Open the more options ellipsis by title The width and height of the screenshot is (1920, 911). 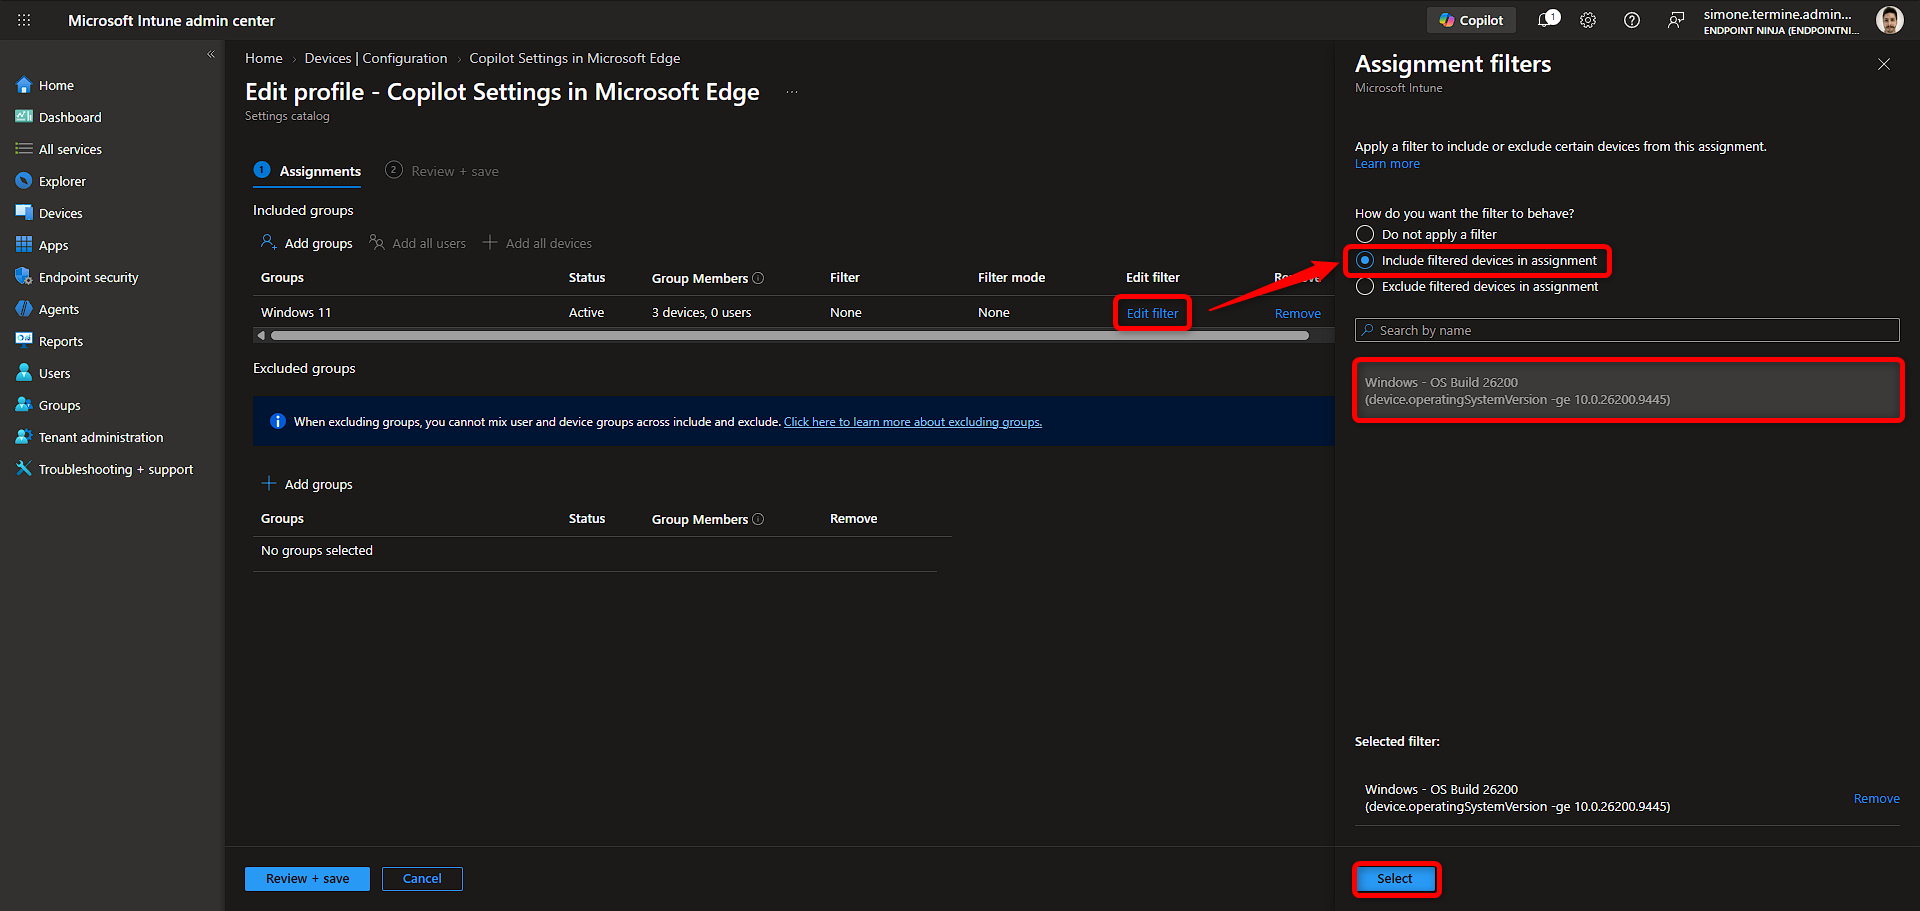[x=792, y=92]
